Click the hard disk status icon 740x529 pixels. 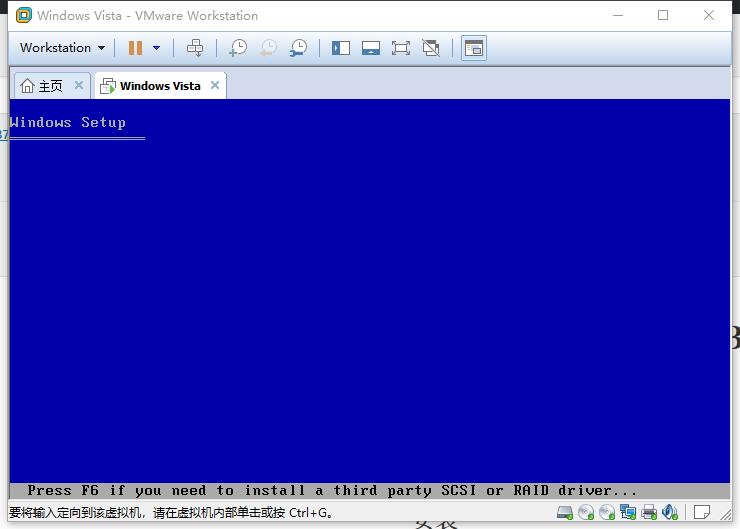[564, 512]
